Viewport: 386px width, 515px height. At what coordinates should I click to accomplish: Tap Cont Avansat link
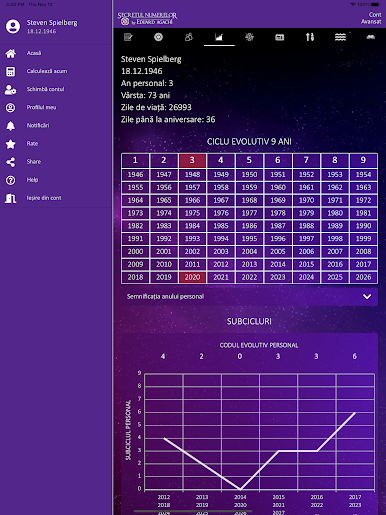click(x=371, y=18)
